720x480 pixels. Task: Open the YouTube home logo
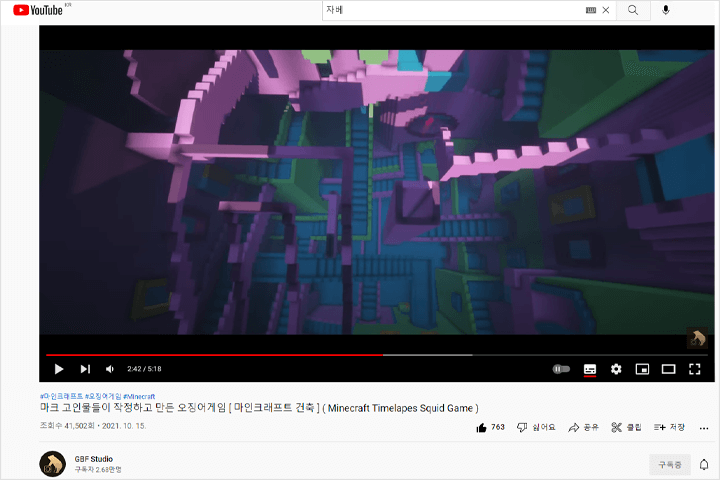[38, 10]
